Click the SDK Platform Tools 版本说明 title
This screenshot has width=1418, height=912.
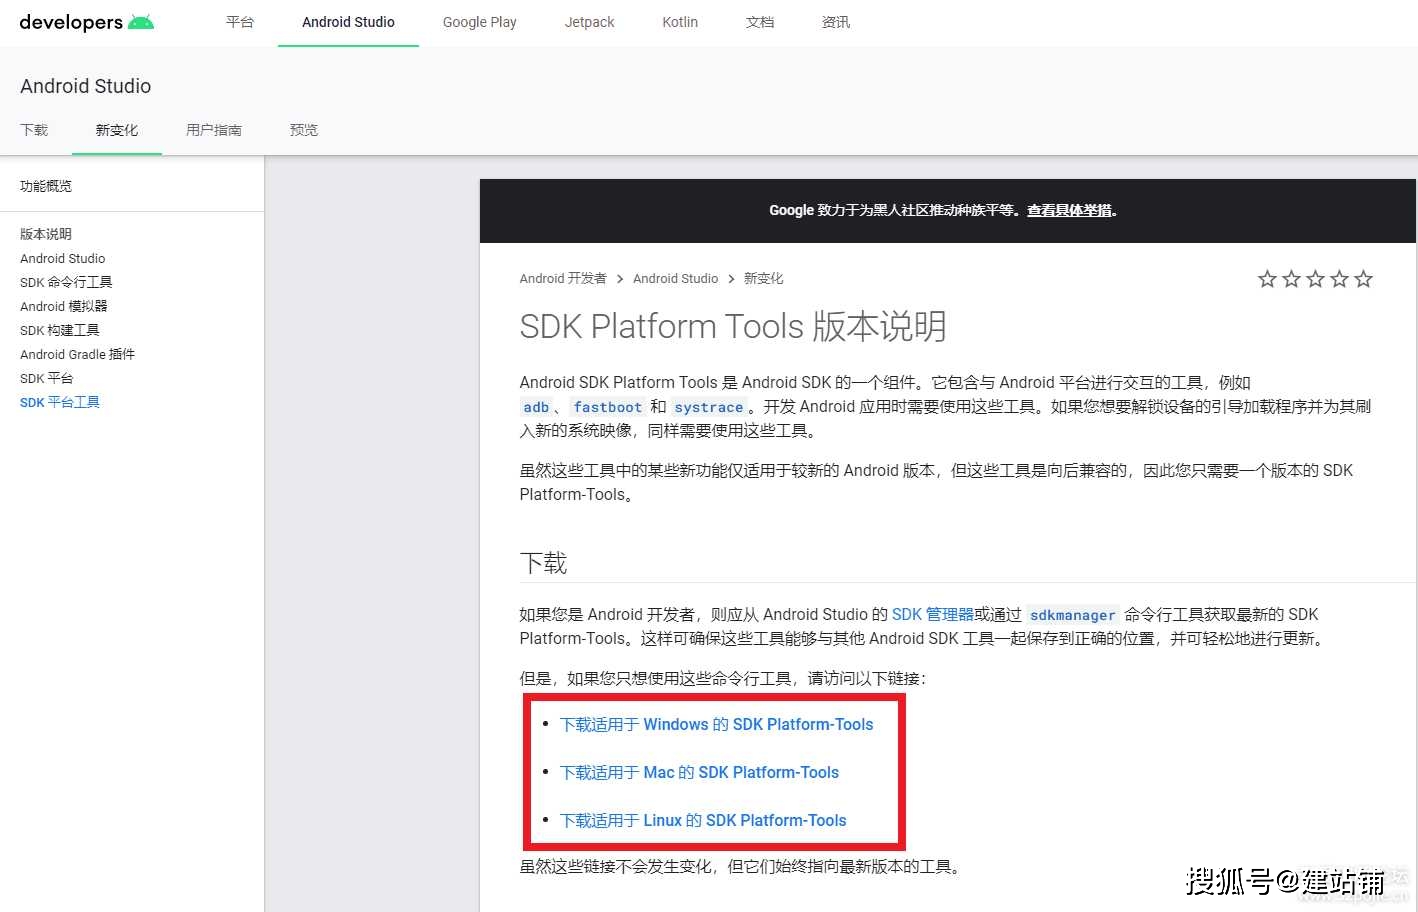point(732,327)
